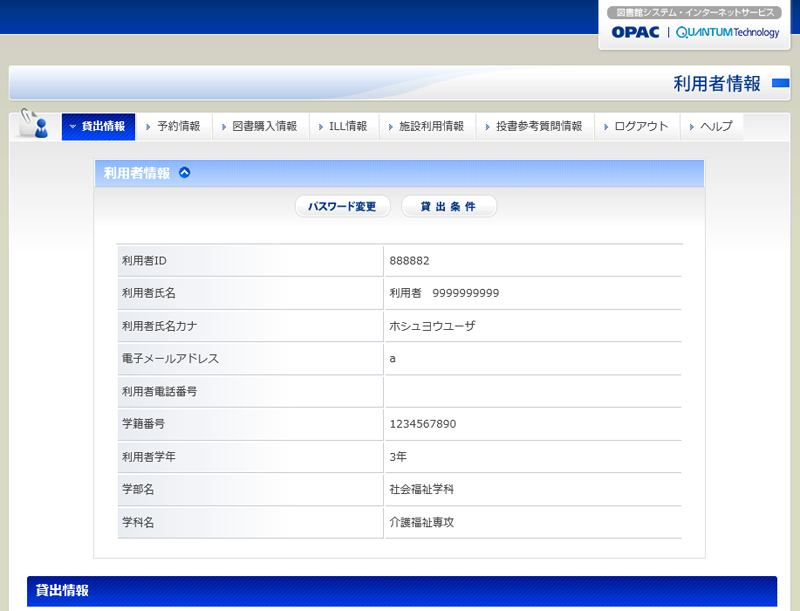Open the ヘルプ menu item
Image resolution: width=800 pixels, height=611 pixels.
tap(711, 126)
